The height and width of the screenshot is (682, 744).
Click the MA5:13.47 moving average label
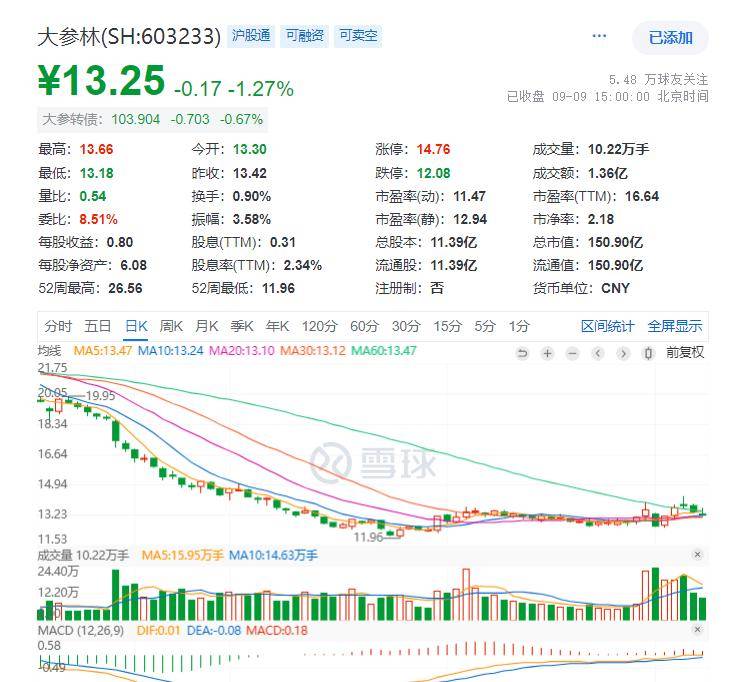pos(102,351)
